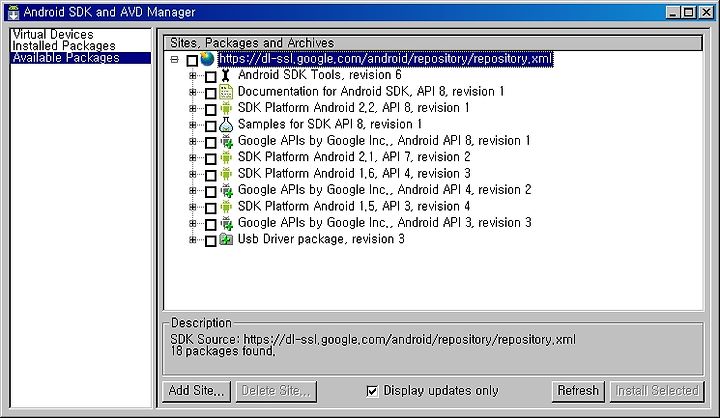Viewport: 720px width, 418px height.
Task: Select the repository.xml URL row
Action: [385, 59]
